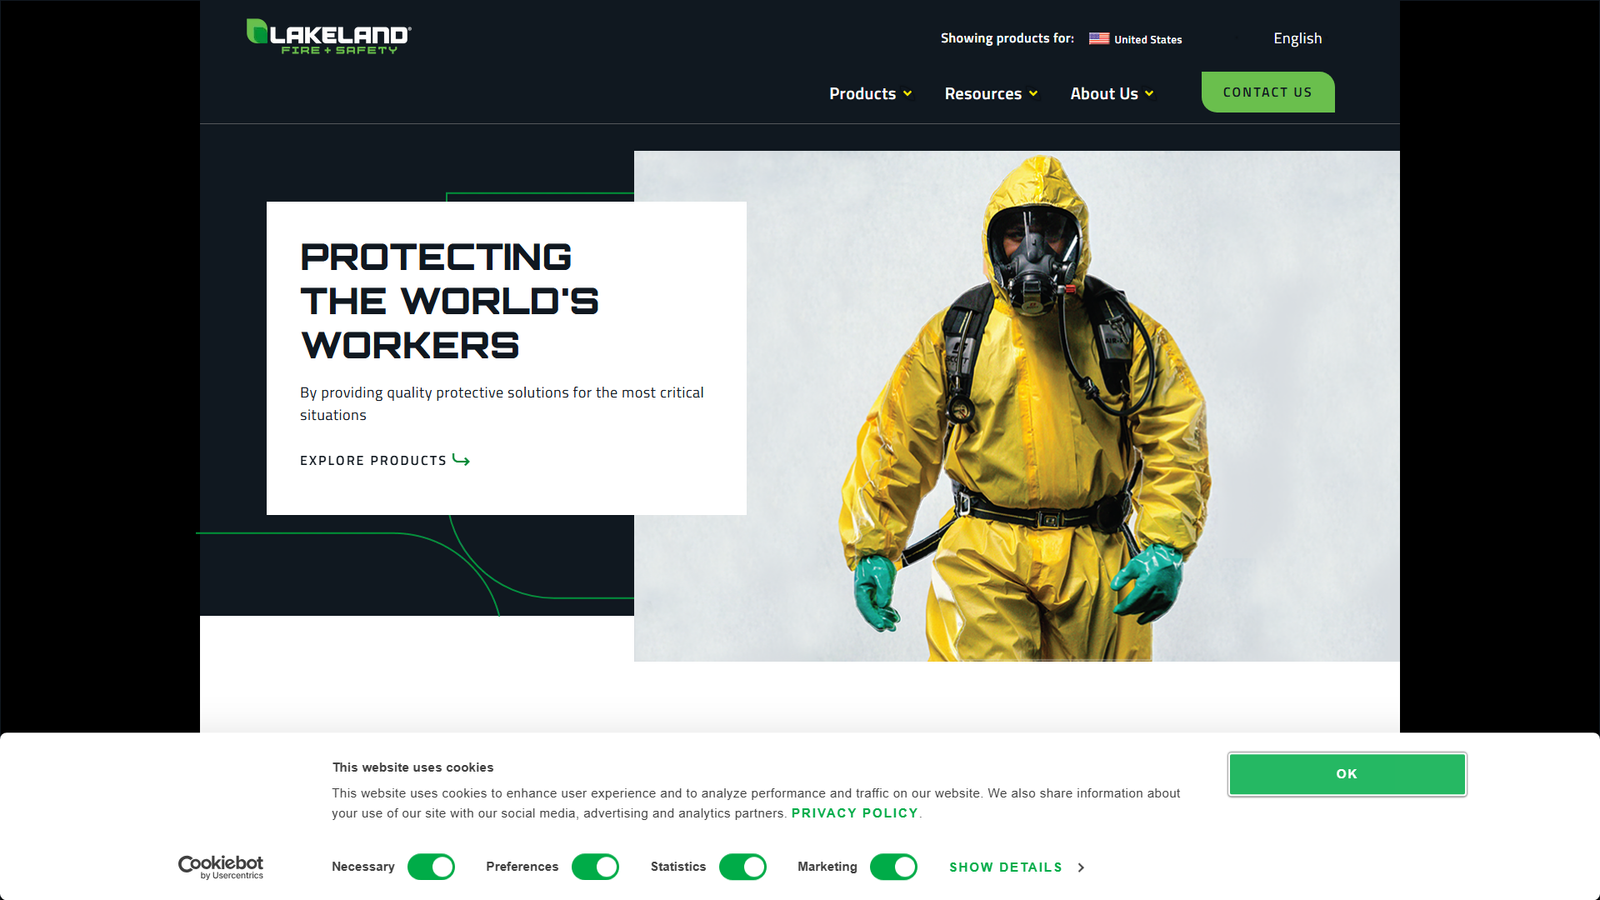Click the chevron next to Show Details
This screenshot has width=1600, height=900.
pyautogui.click(x=1081, y=868)
